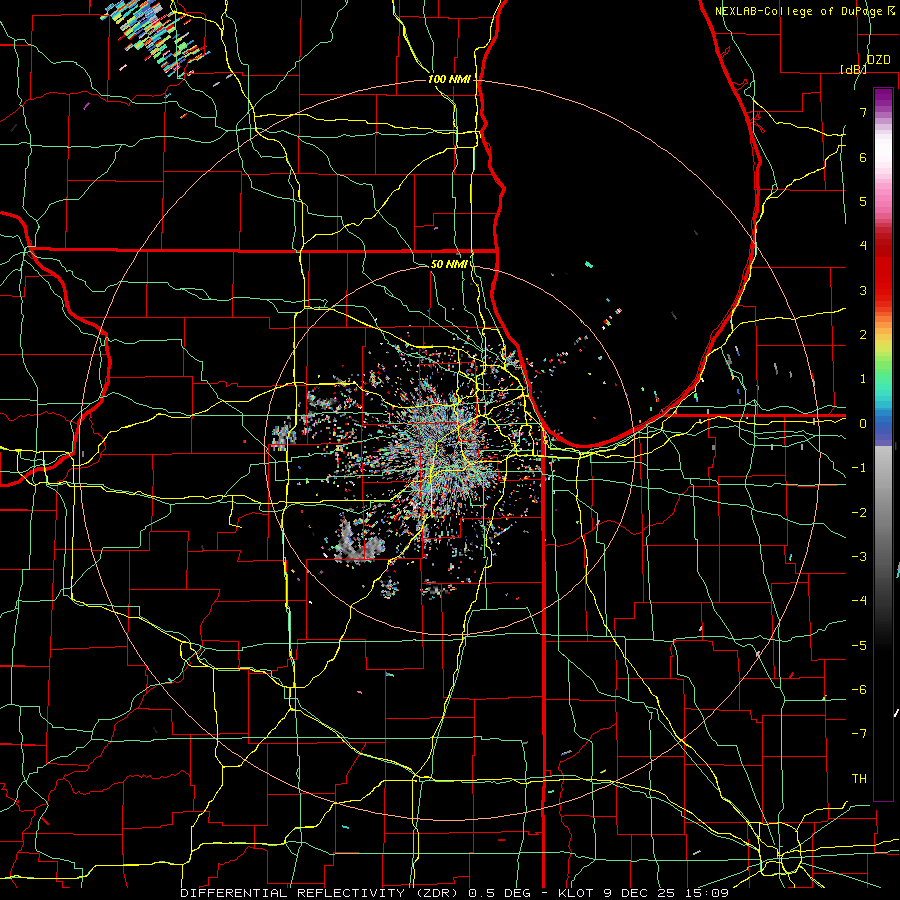Click the "KLOT" station ID in the caption
Screen dimensions: 900x900
[x=578, y=893]
